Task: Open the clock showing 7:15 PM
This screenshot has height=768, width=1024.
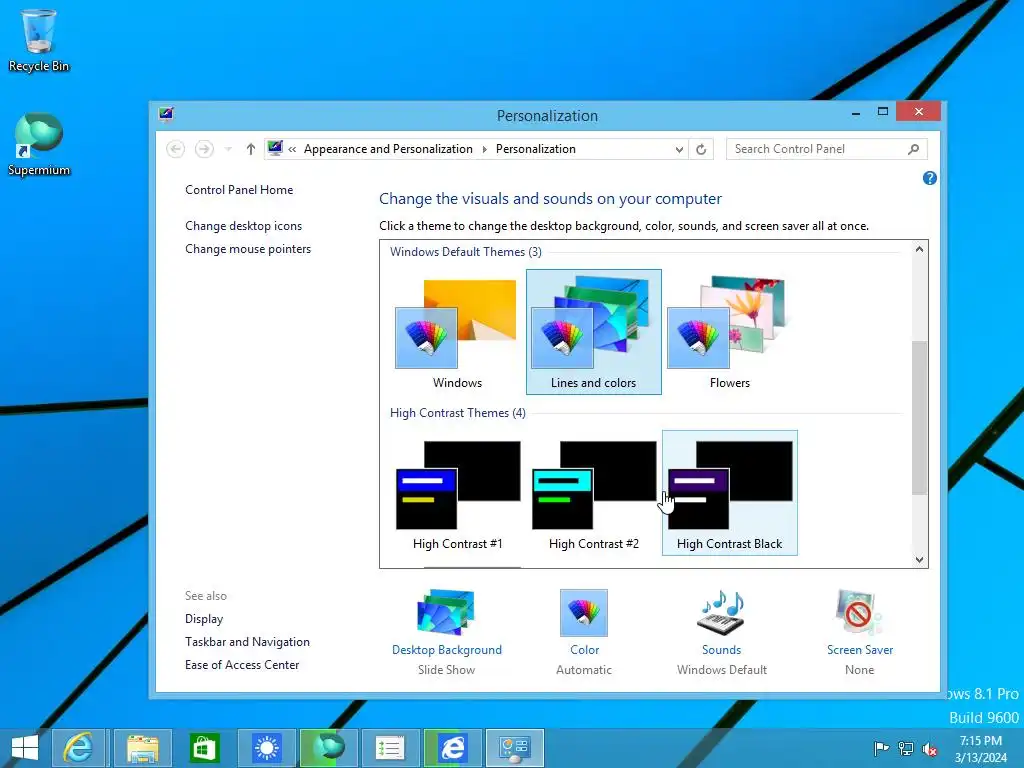Action: [981, 749]
